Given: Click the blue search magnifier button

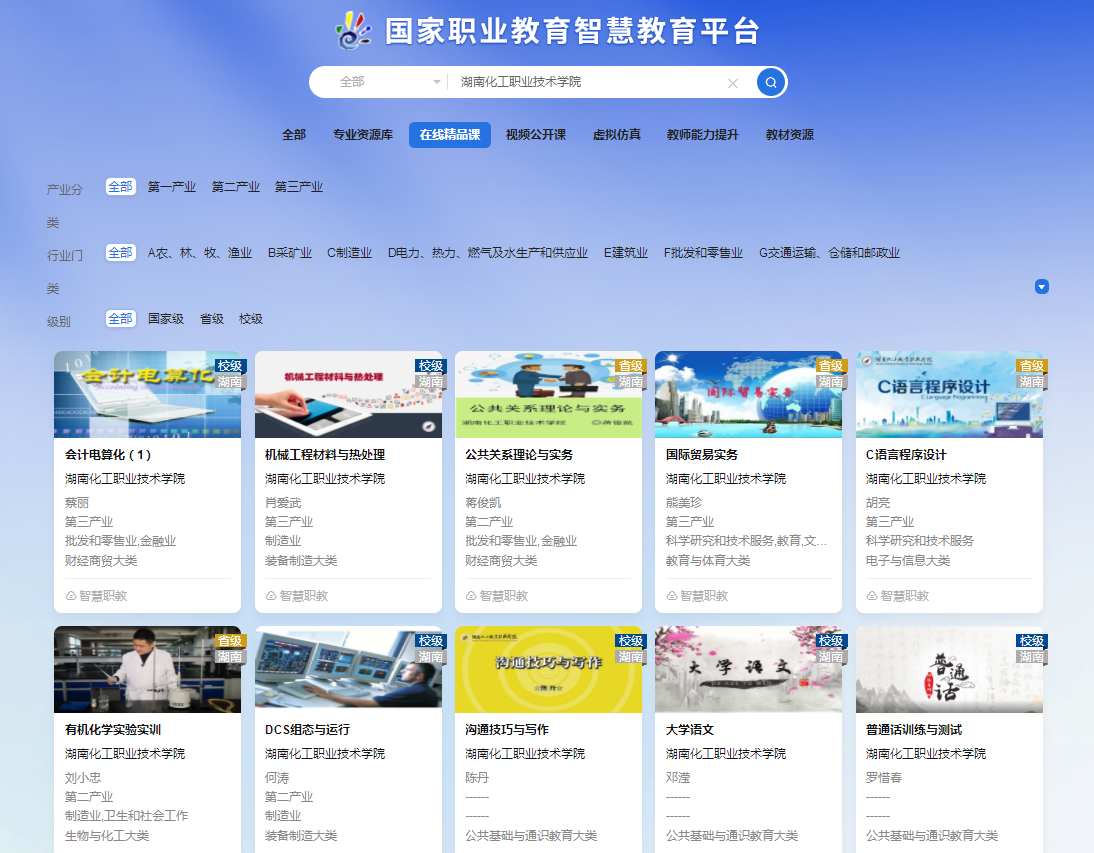Looking at the screenshot, I should coord(771,82).
